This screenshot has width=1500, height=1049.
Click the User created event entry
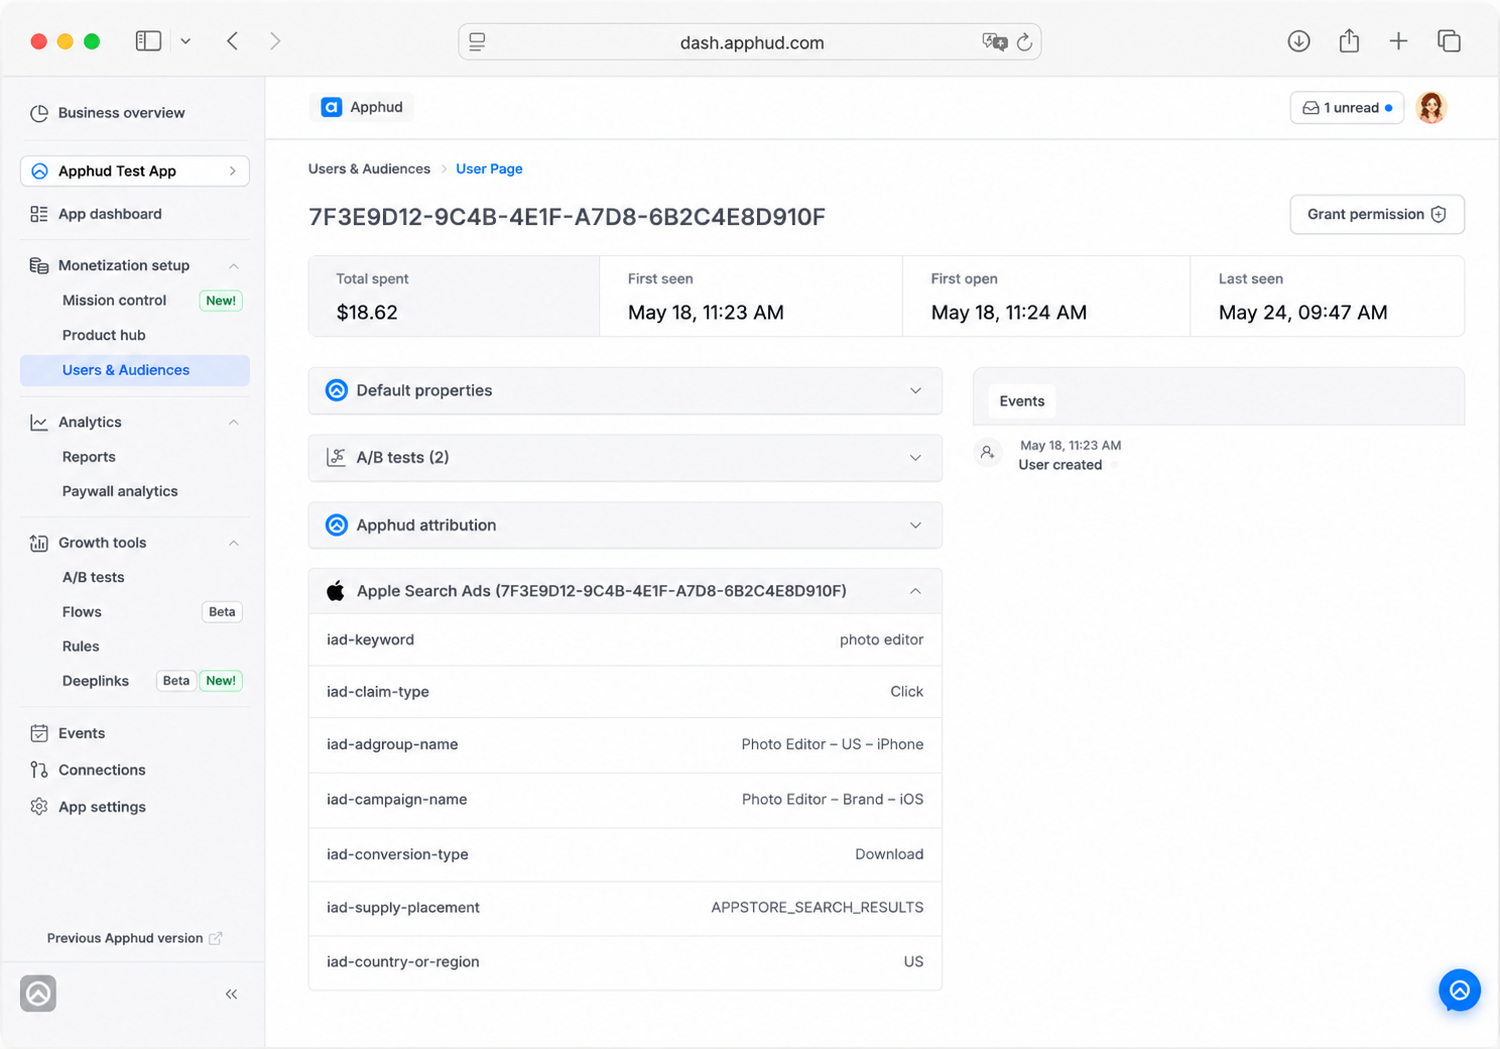pos(1060,465)
